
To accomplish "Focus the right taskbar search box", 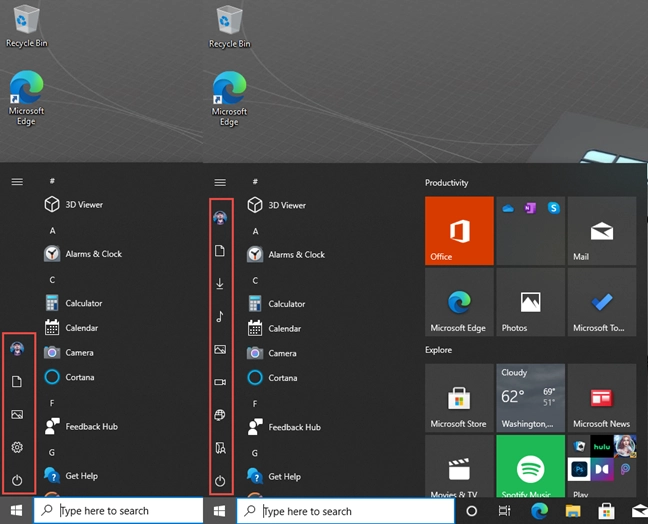I will click(x=345, y=511).
